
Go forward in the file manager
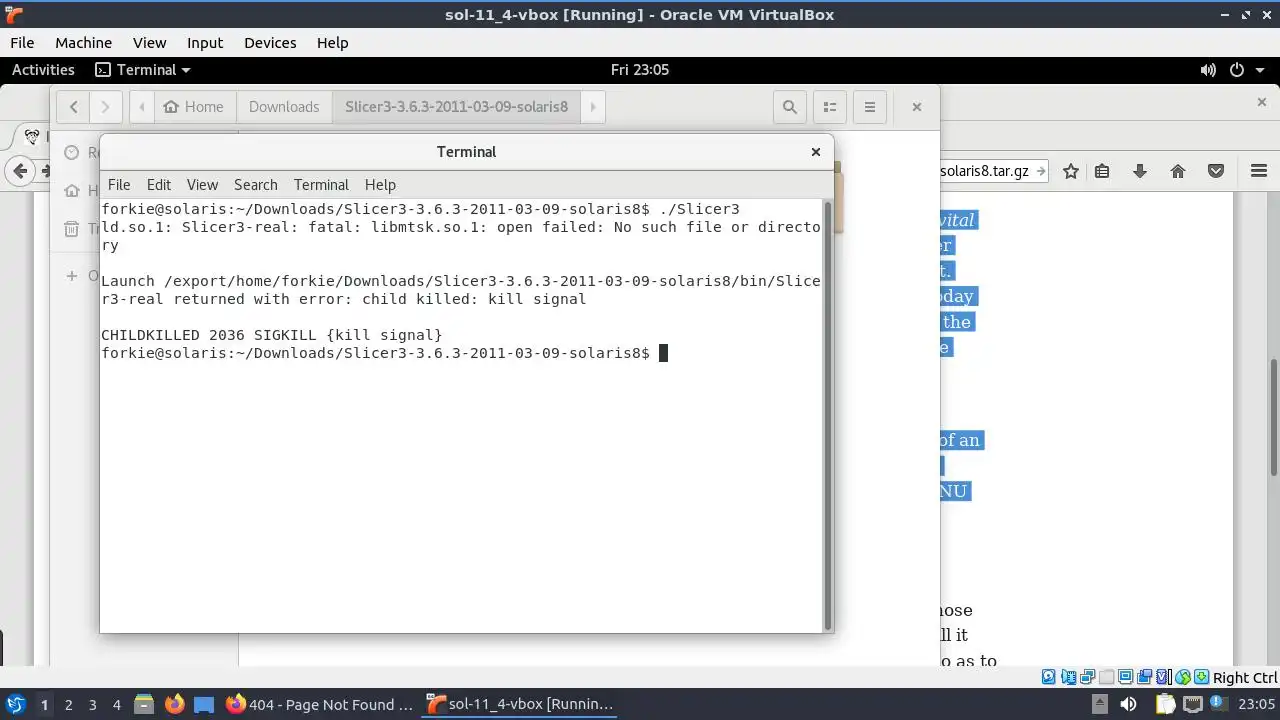click(105, 107)
